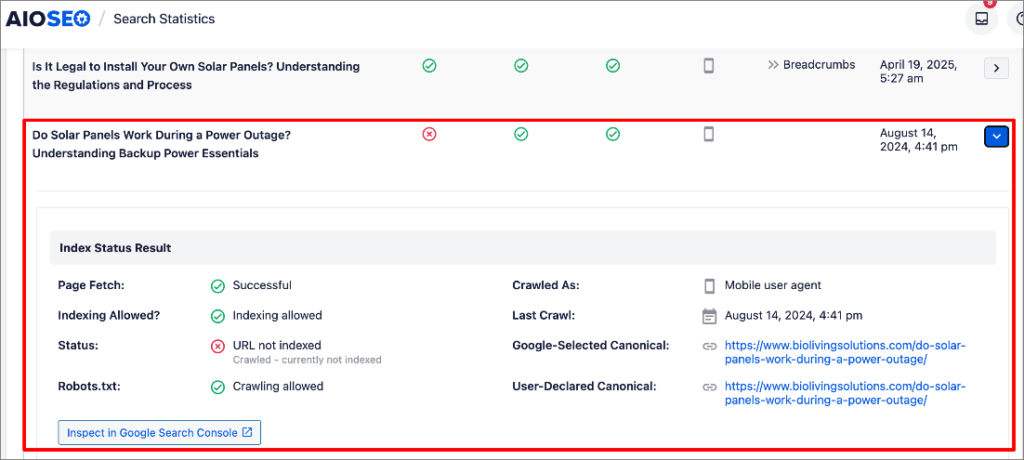Click the Crawling allowed check icon
This screenshot has height=460, width=1024.
pyautogui.click(x=217, y=387)
